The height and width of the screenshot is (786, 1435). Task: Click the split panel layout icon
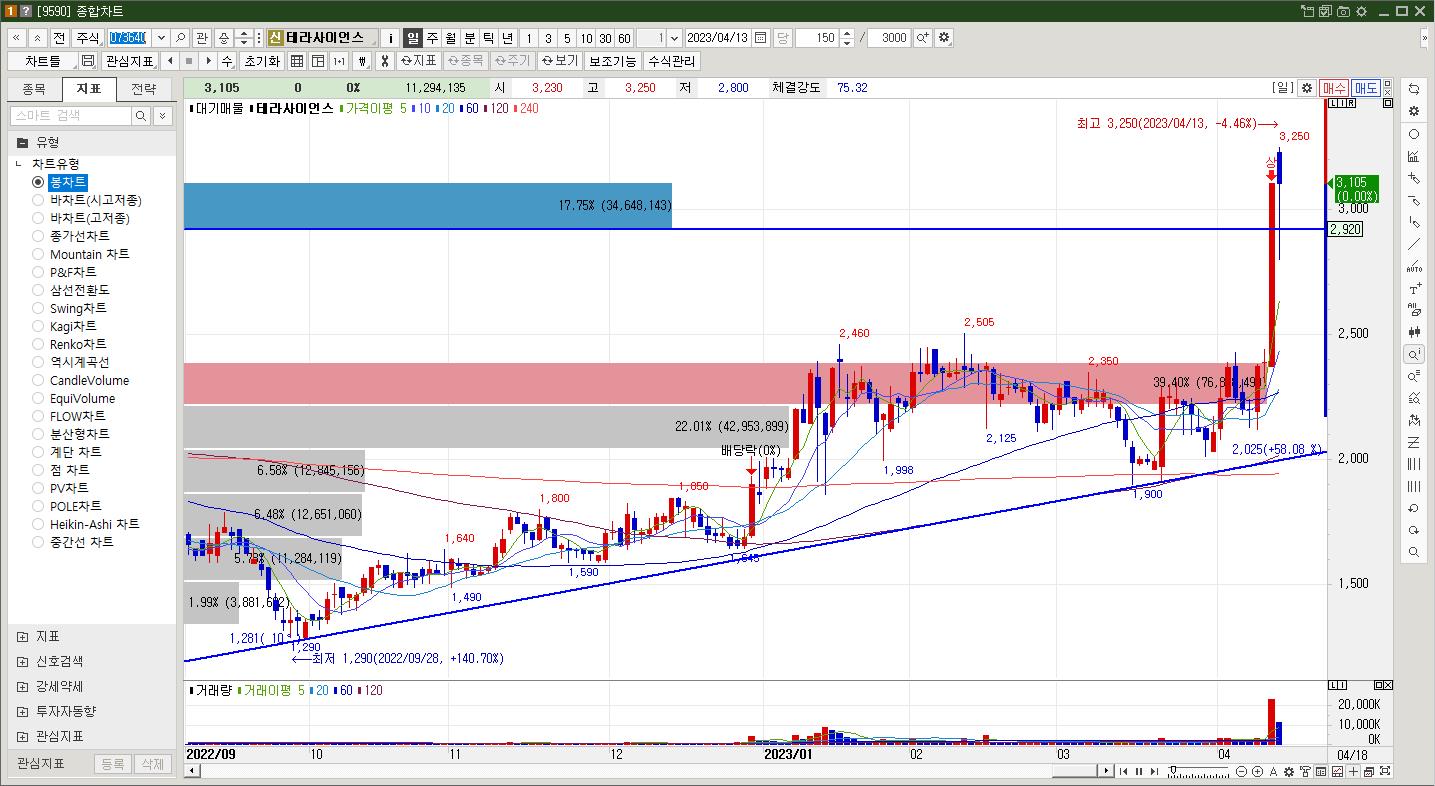click(318, 61)
